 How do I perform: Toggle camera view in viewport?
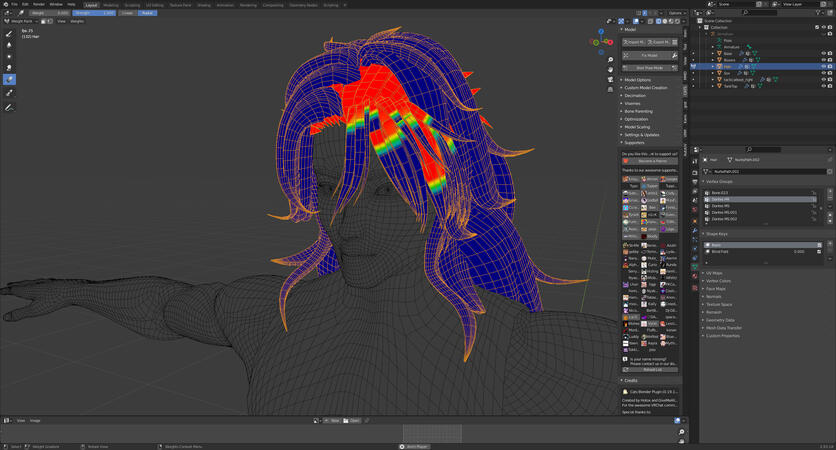click(x=610, y=80)
